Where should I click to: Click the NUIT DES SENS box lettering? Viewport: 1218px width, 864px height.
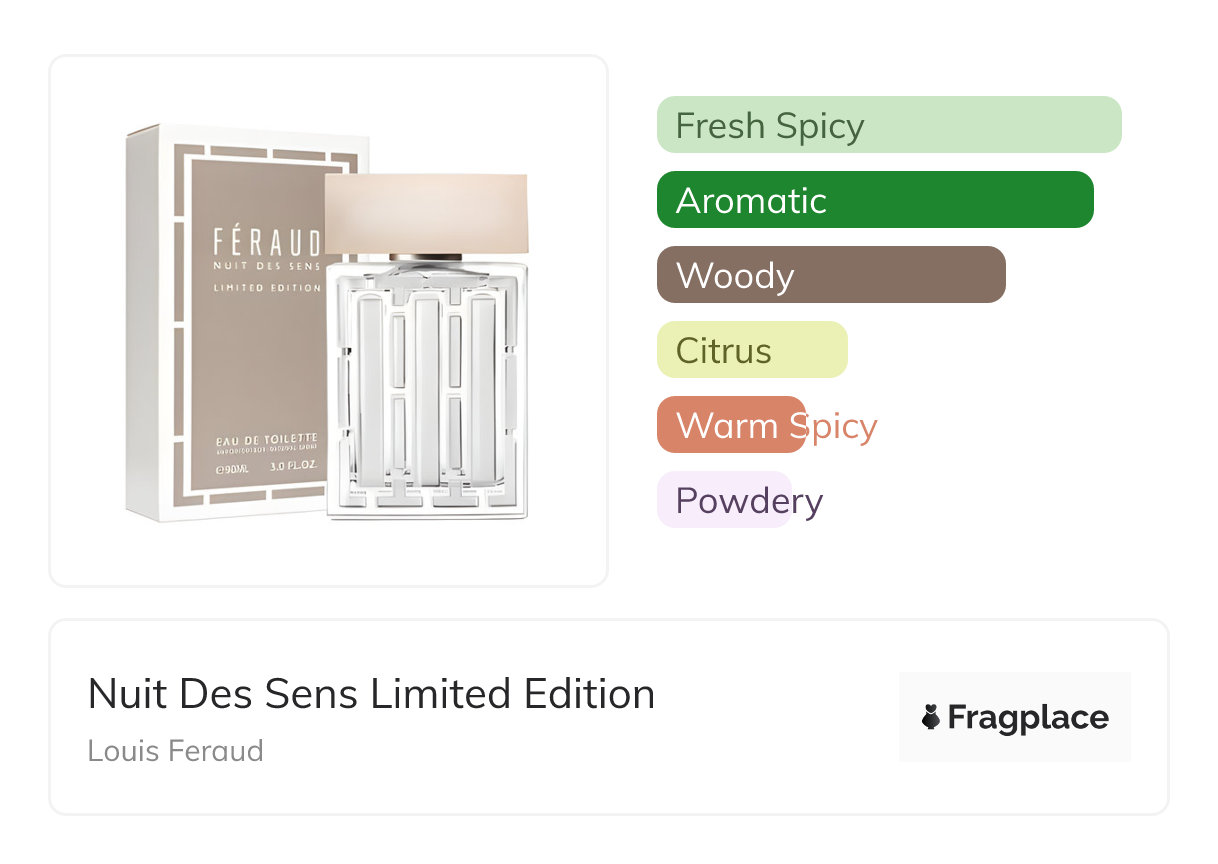[267, 267]
